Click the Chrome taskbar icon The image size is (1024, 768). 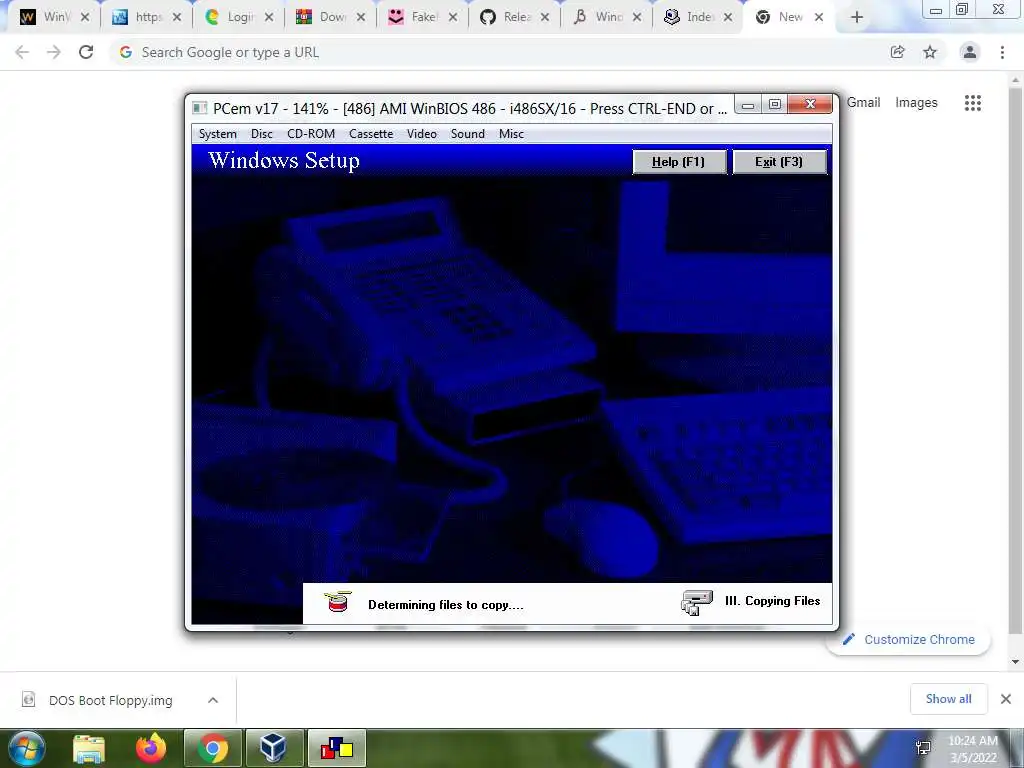click(213, 748)
